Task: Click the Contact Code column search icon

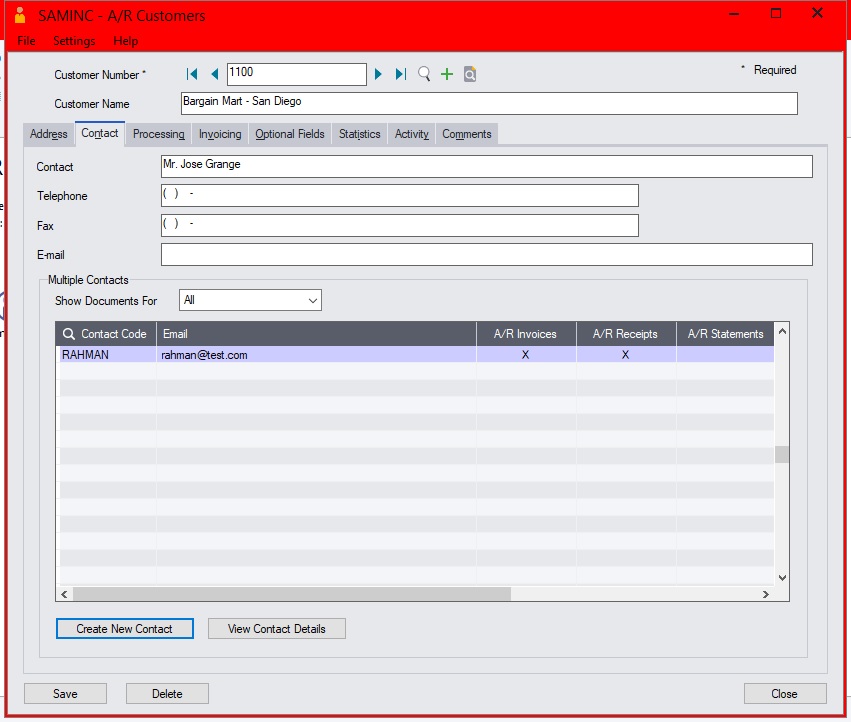Action: click(69, 334)
